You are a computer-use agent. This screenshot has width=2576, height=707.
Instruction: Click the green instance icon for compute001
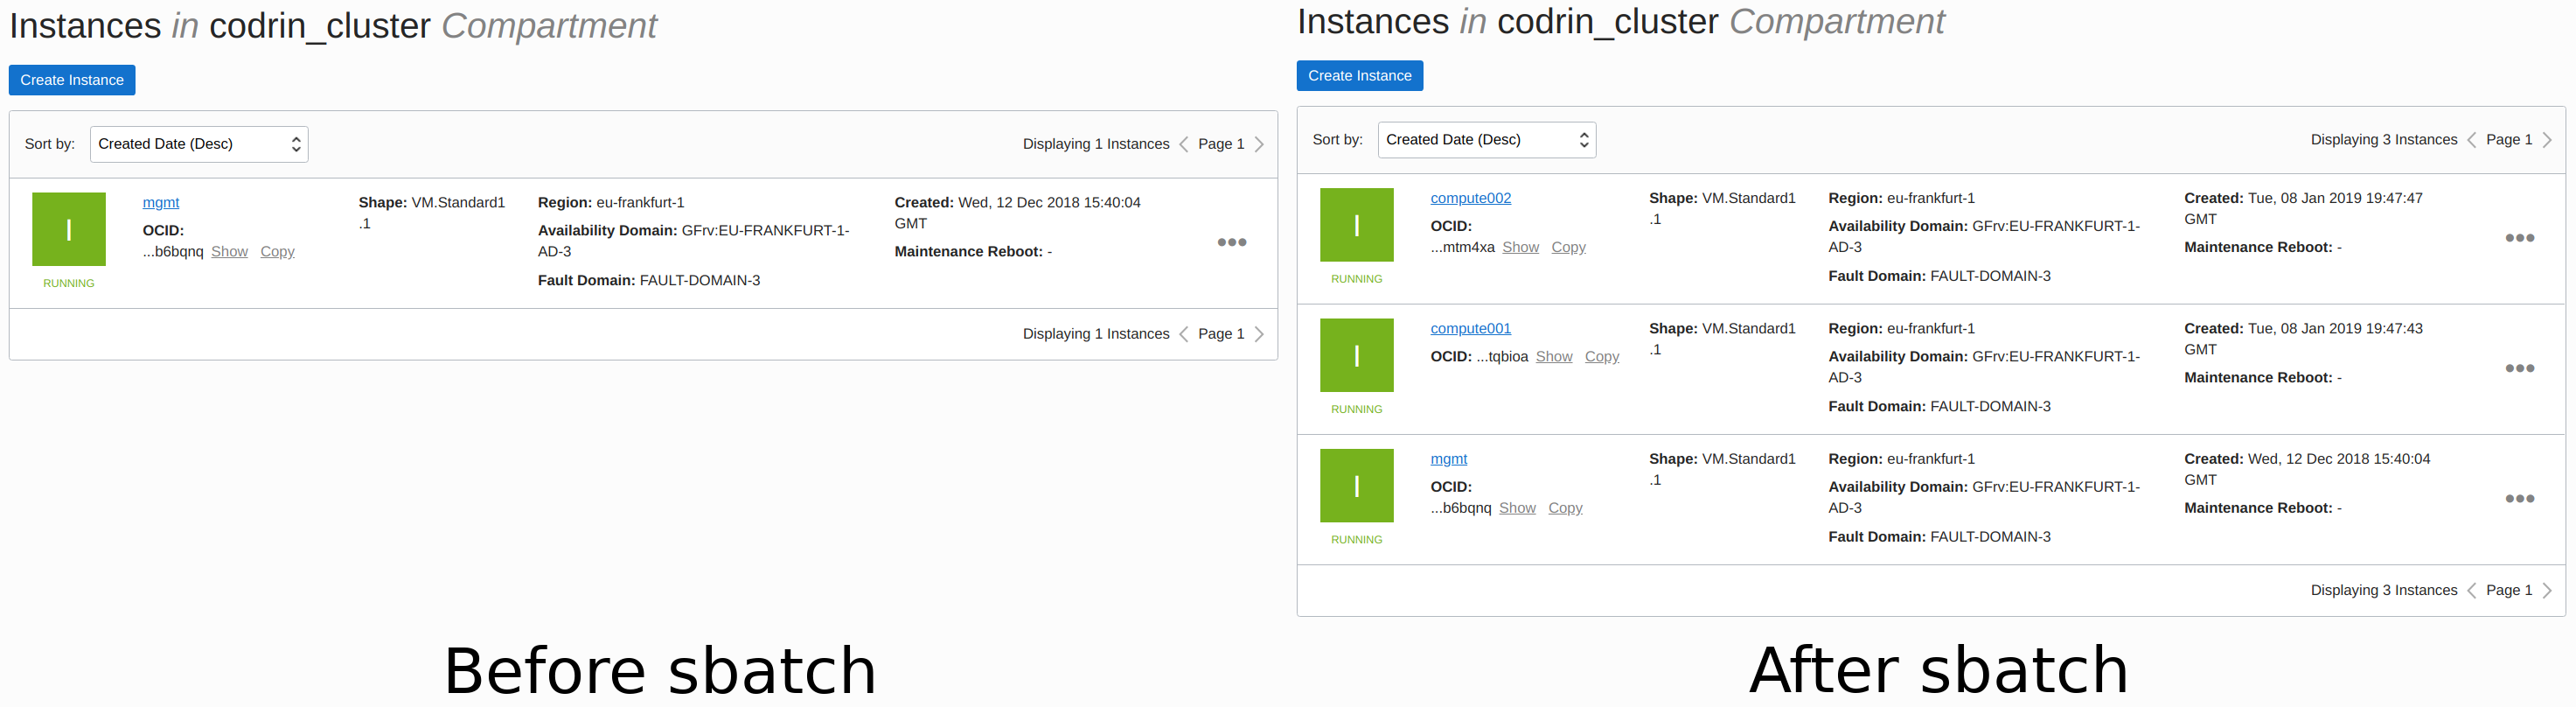point(1356,355)
